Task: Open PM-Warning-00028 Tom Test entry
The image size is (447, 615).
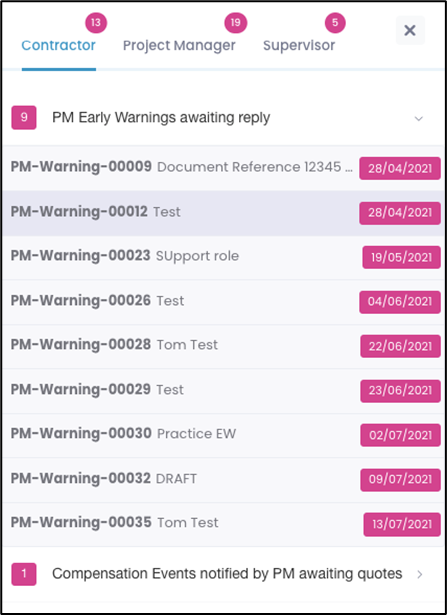Action: coord(224,346)
